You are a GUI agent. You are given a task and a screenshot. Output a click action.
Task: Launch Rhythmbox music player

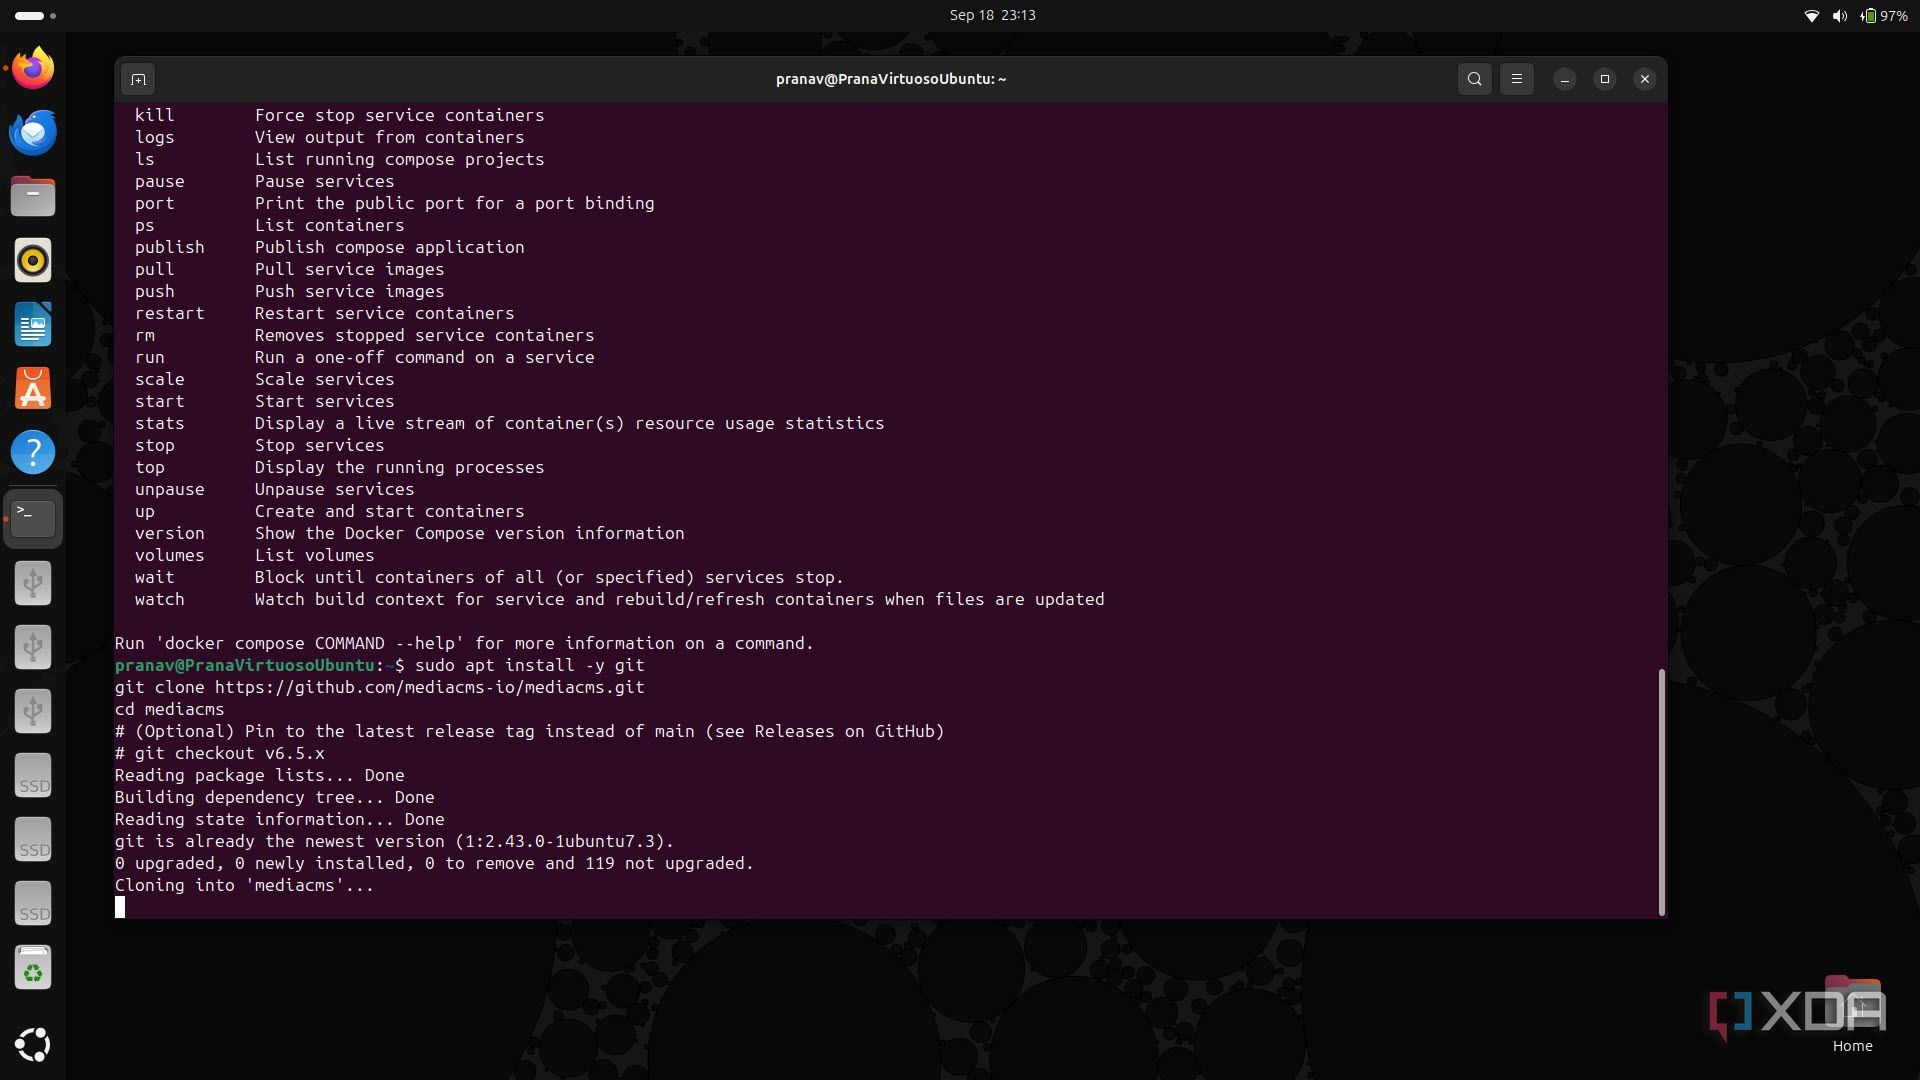33,260
